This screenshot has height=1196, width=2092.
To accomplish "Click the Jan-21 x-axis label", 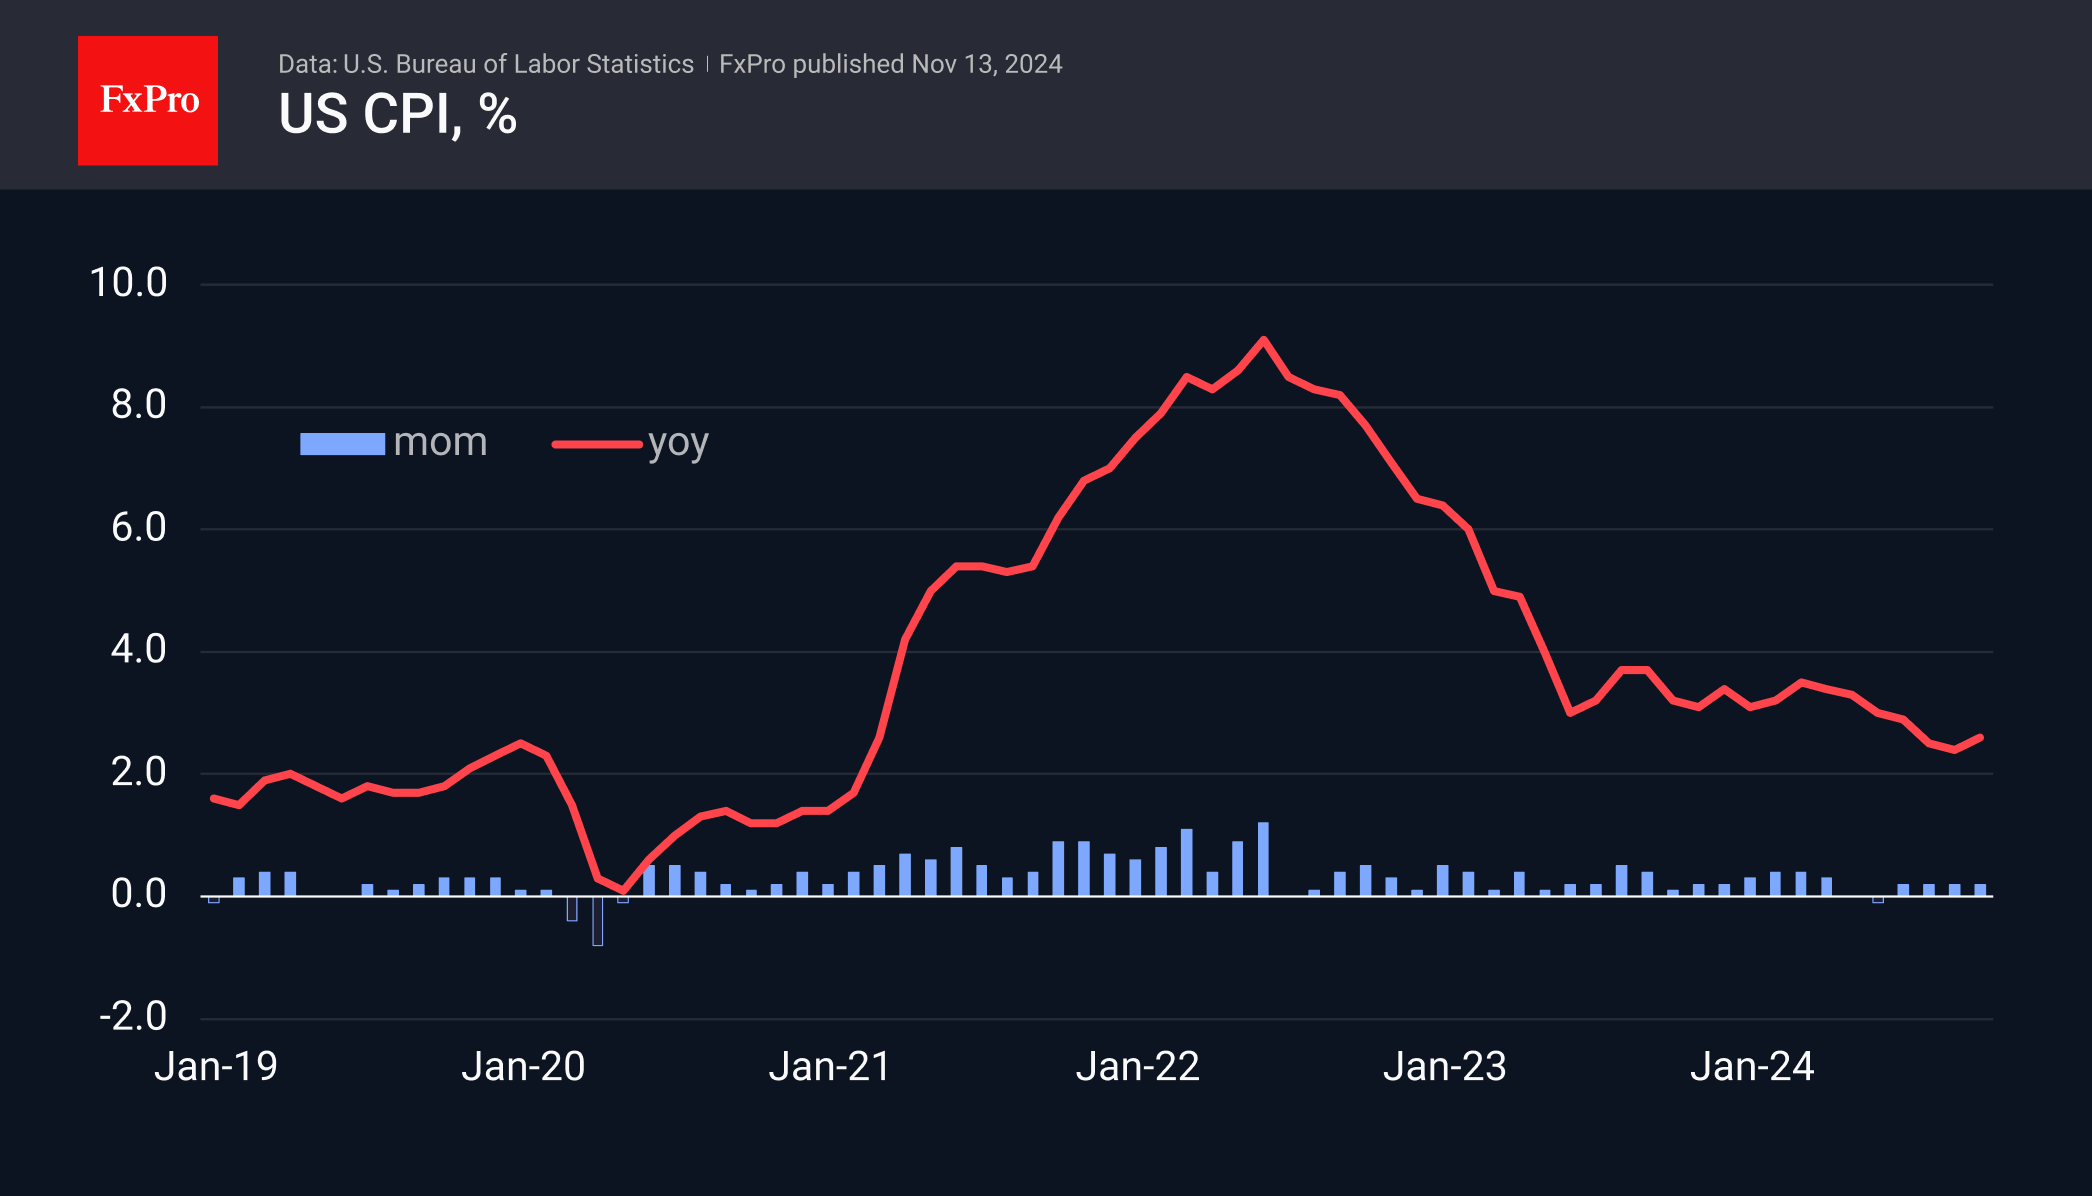I will click(830, 1067).
